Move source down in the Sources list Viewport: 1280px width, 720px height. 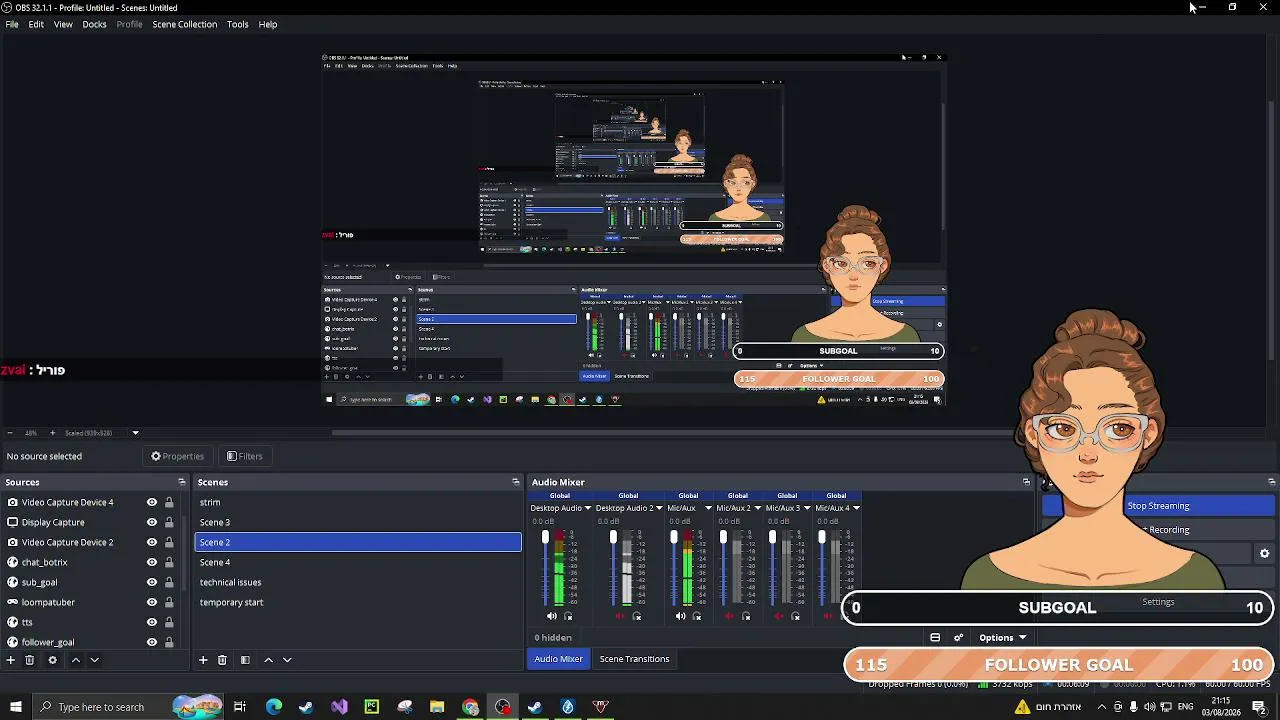(94, 660)
